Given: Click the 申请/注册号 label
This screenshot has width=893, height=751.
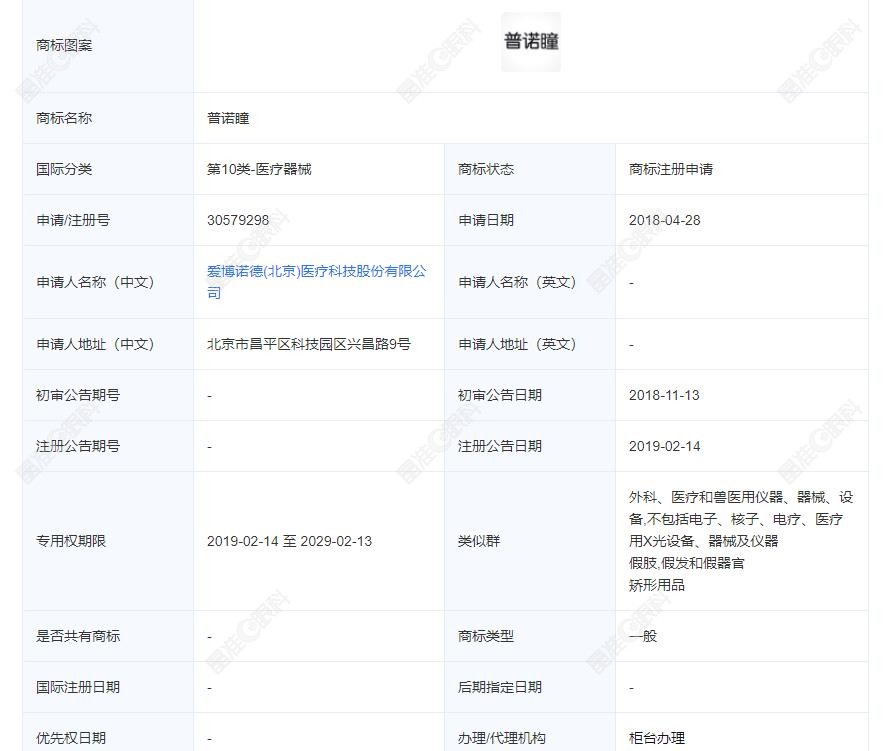Looking at the screenshot, I should 73,220.
